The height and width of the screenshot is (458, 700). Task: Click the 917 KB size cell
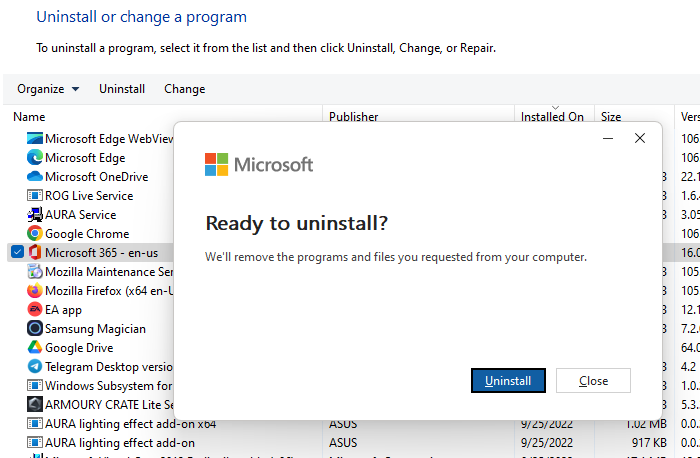coord(649,442)
